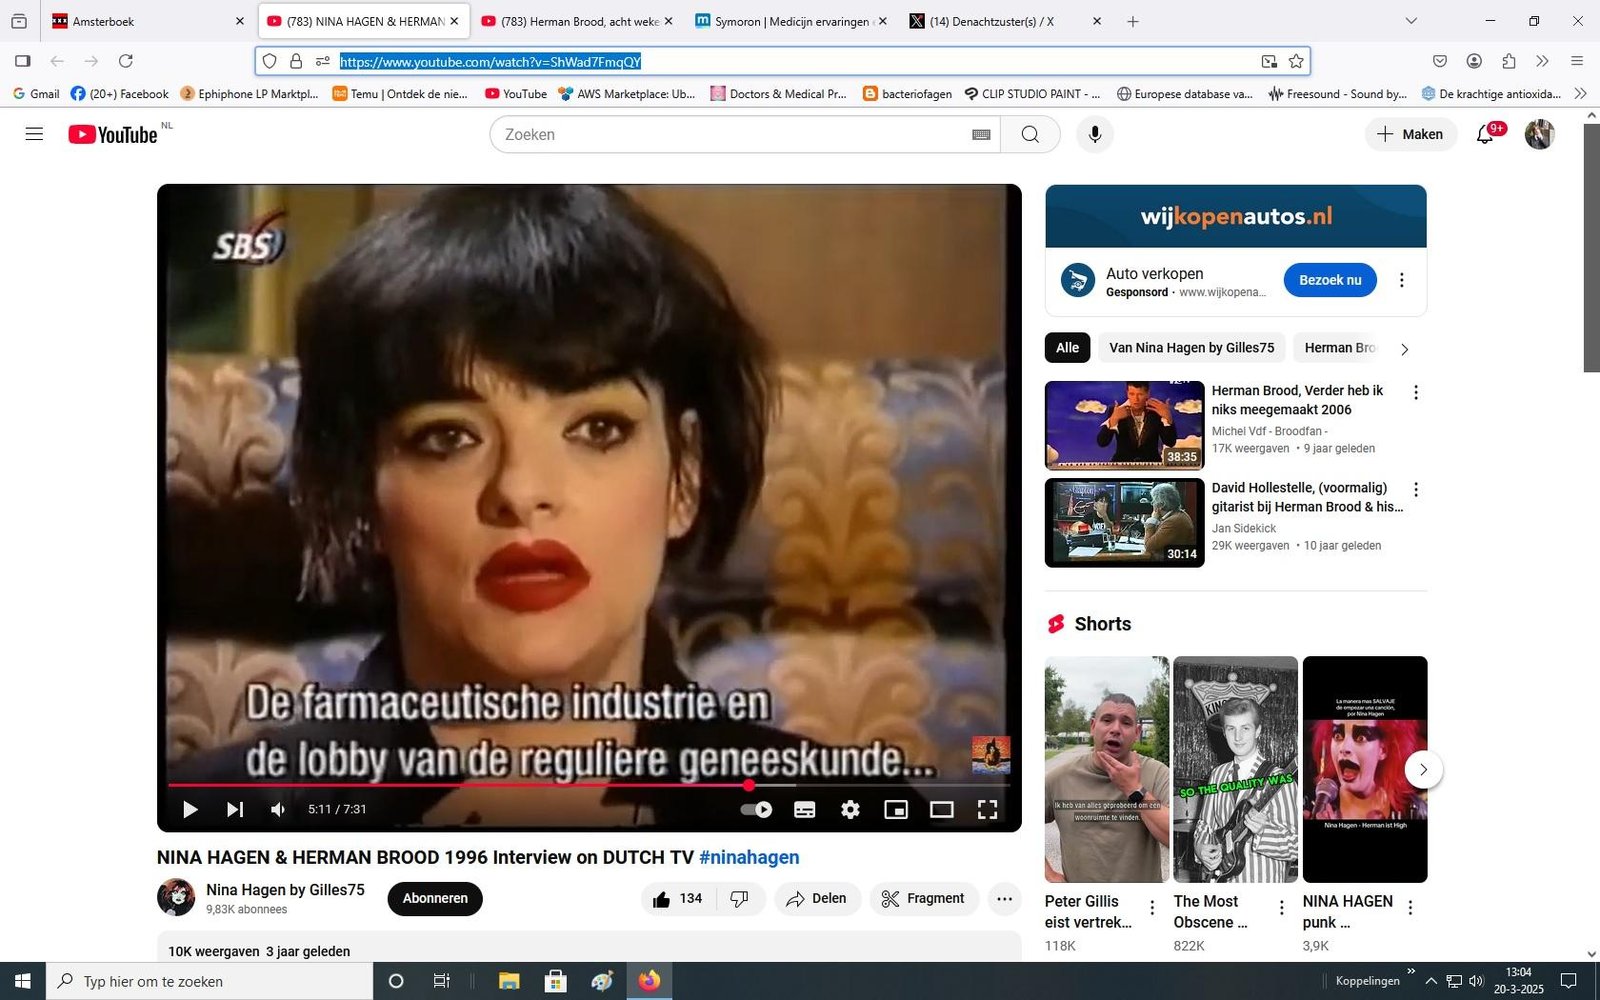
Task: Click the Abonneren subscribe button
Action: click(435, 899)
